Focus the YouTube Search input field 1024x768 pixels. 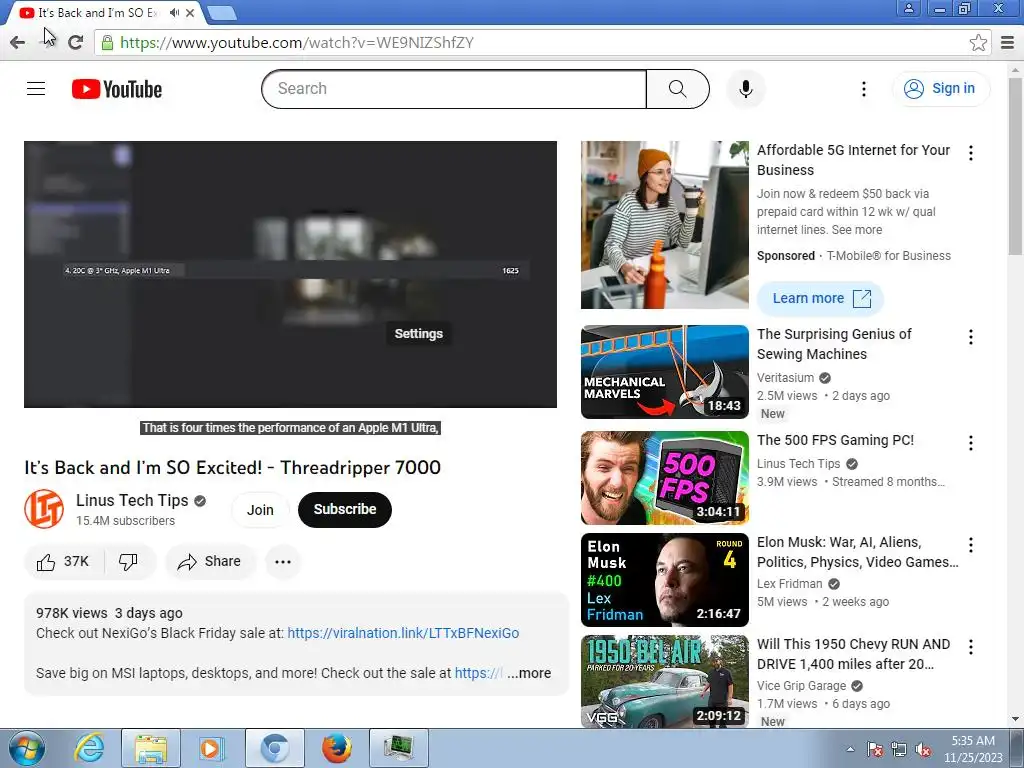[454, 89]
